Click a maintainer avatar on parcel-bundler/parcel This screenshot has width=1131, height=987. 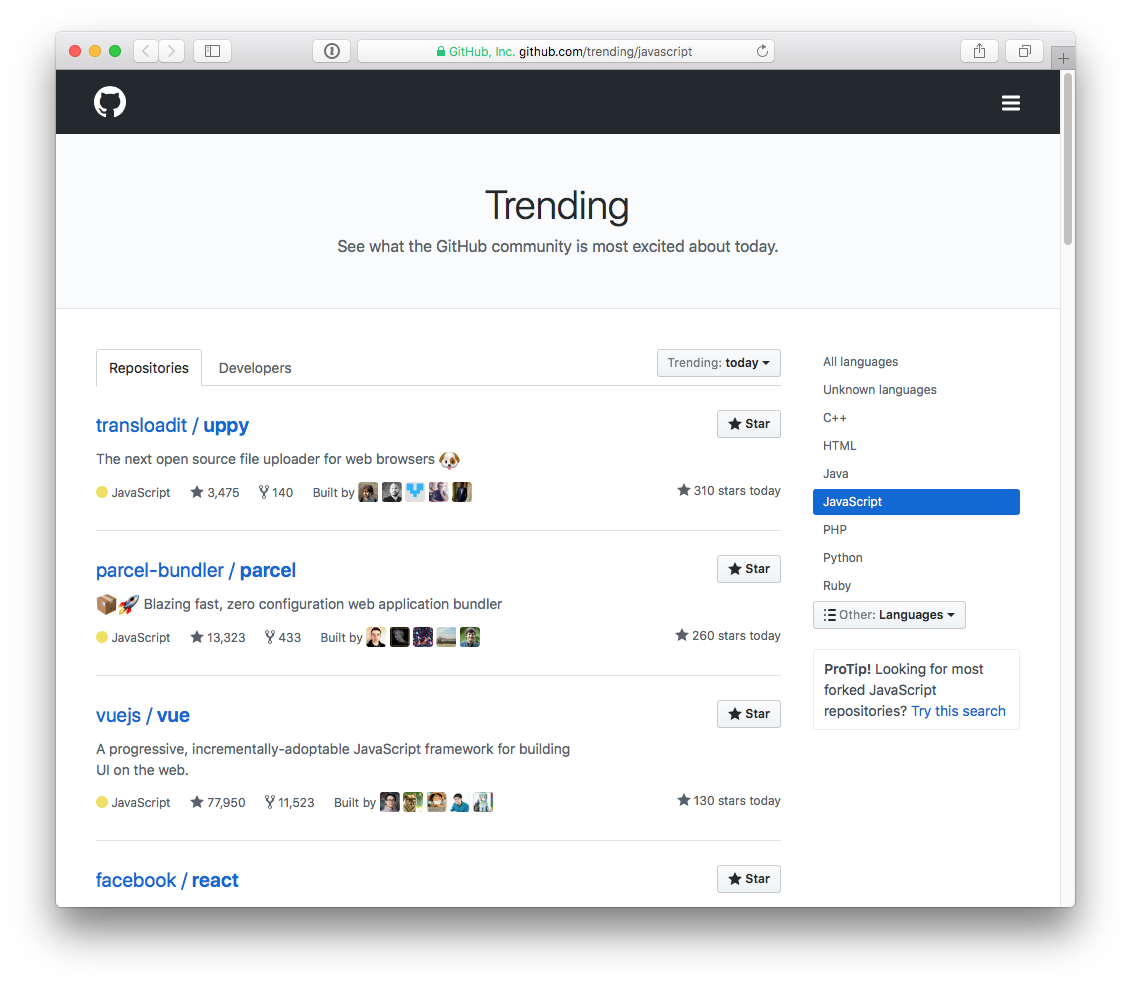[x=376, y=636]
